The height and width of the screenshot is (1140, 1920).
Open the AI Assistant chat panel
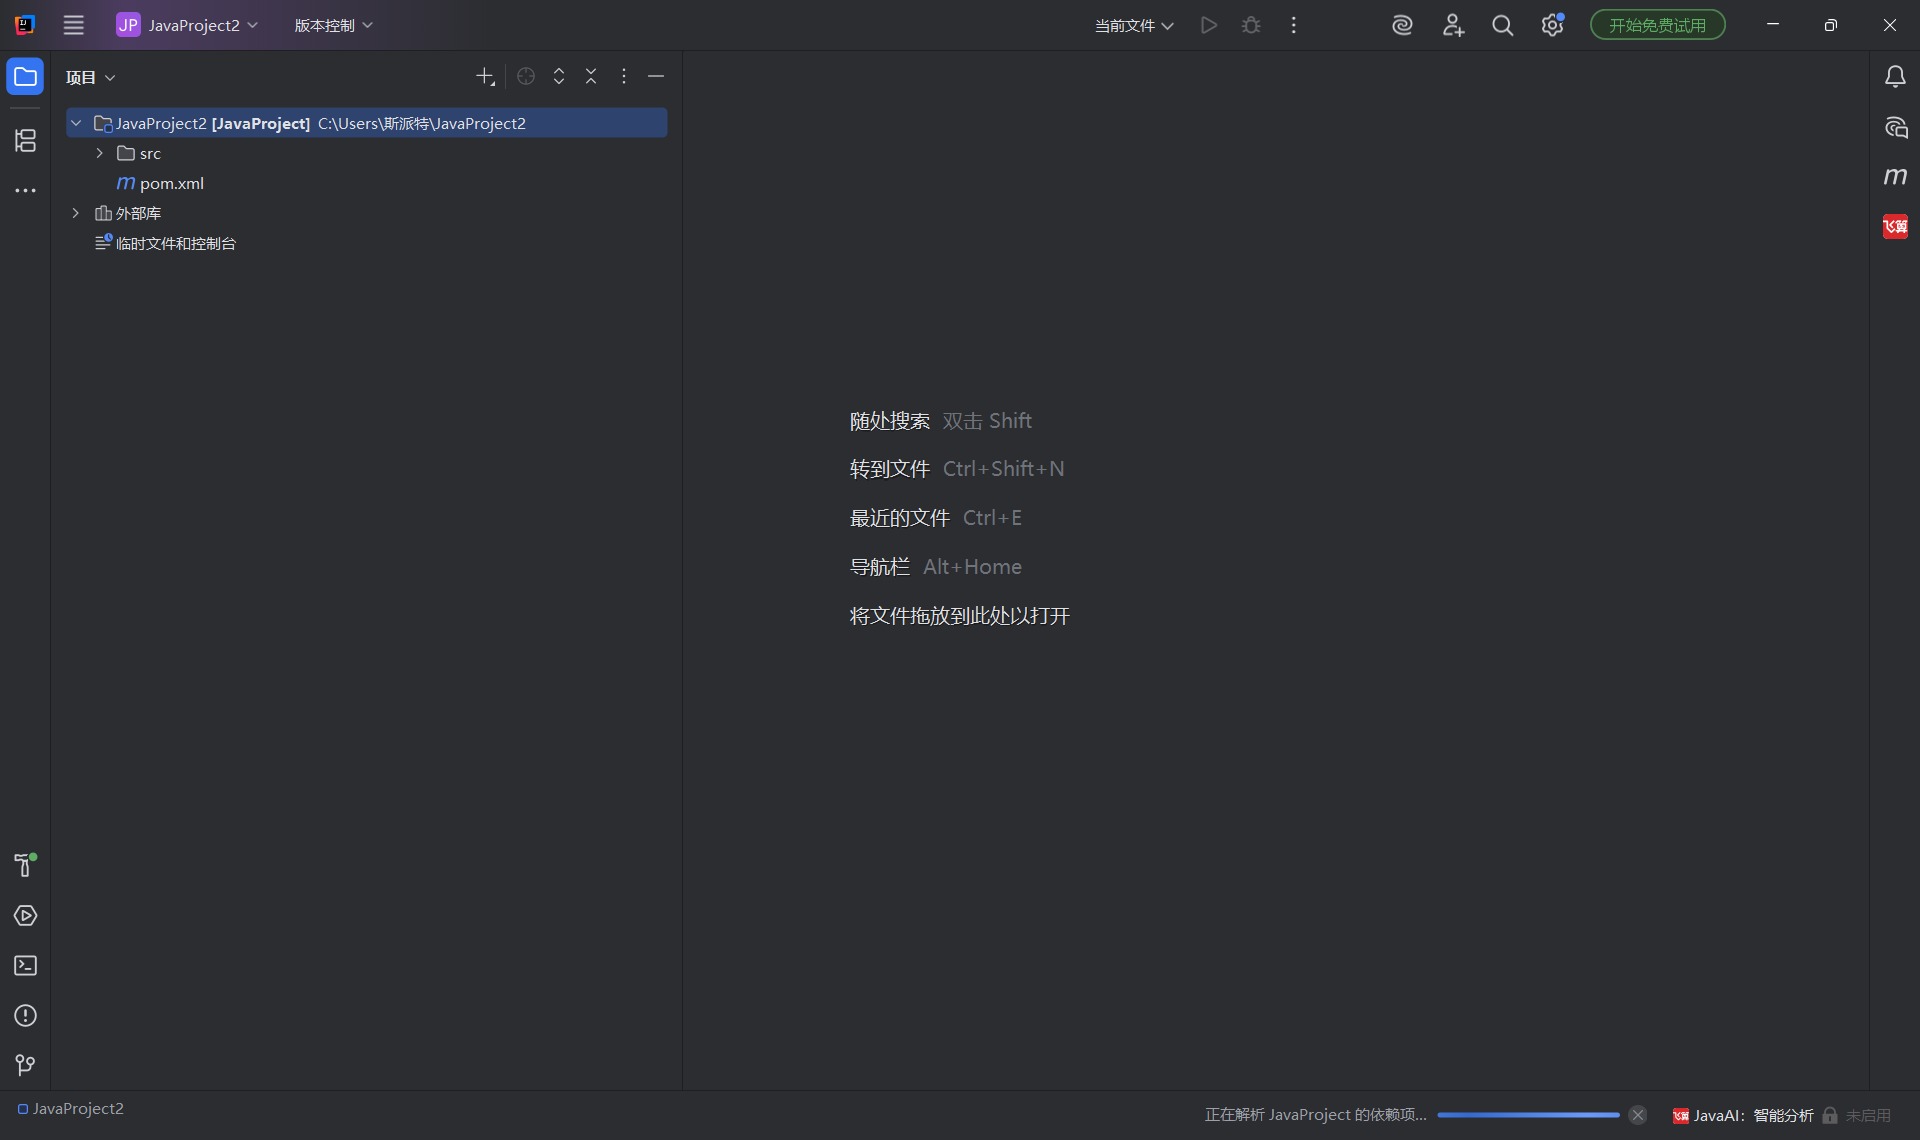point(1895,127)
